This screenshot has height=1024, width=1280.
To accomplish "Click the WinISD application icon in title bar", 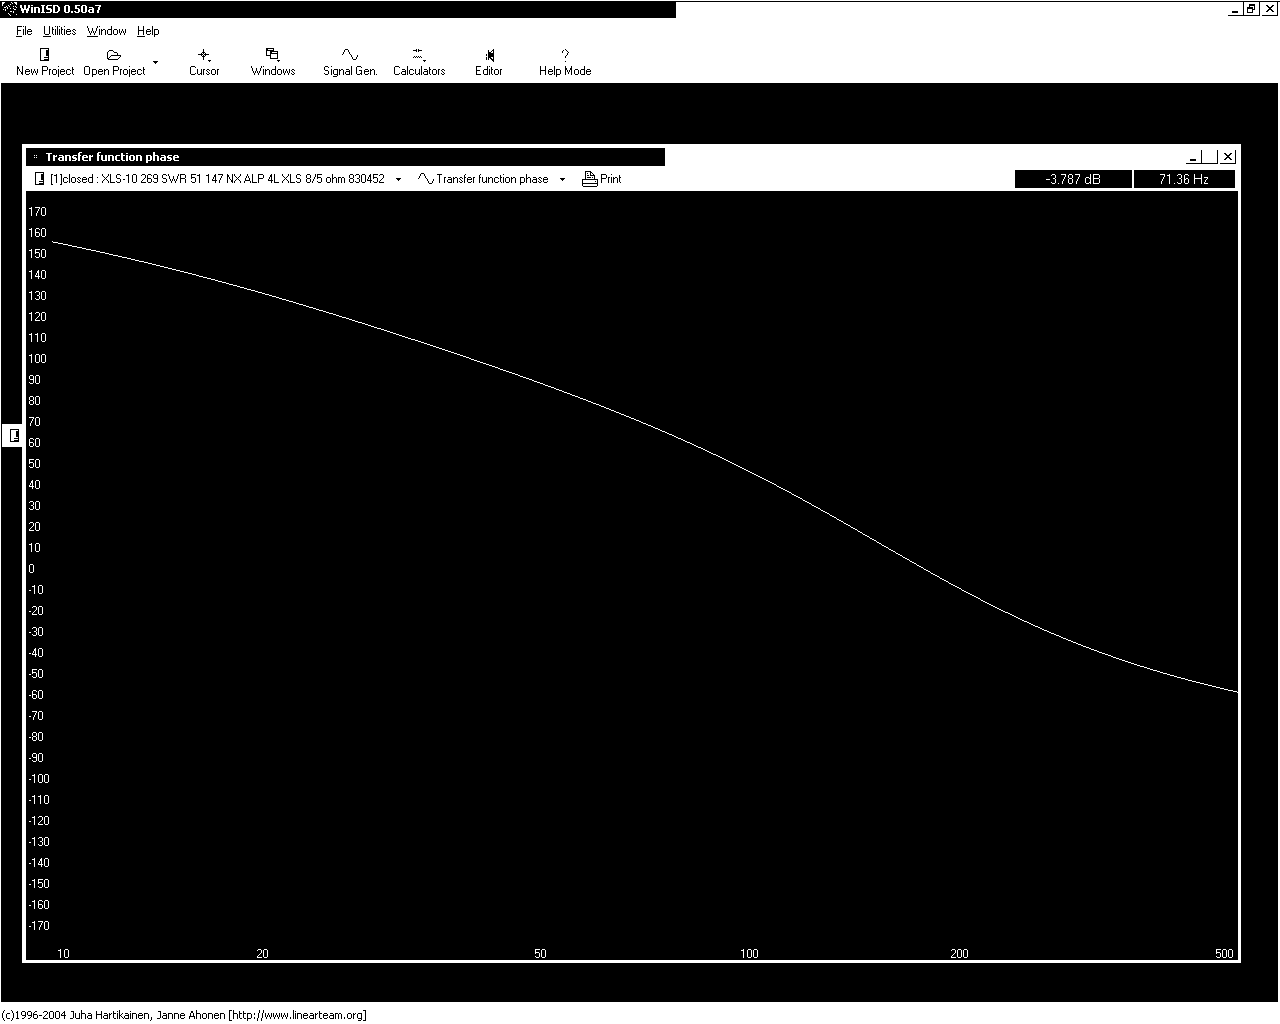I will 9,9.
